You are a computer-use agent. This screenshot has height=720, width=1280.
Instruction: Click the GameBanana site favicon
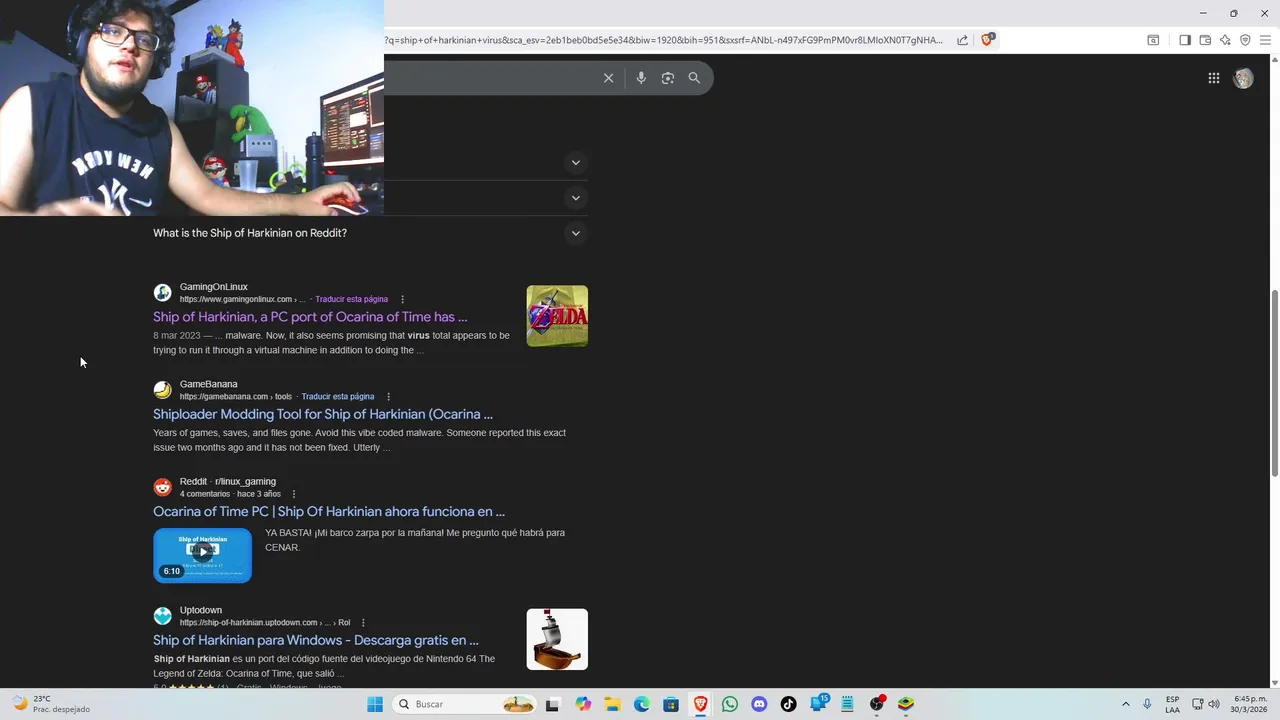click(162, 390)
